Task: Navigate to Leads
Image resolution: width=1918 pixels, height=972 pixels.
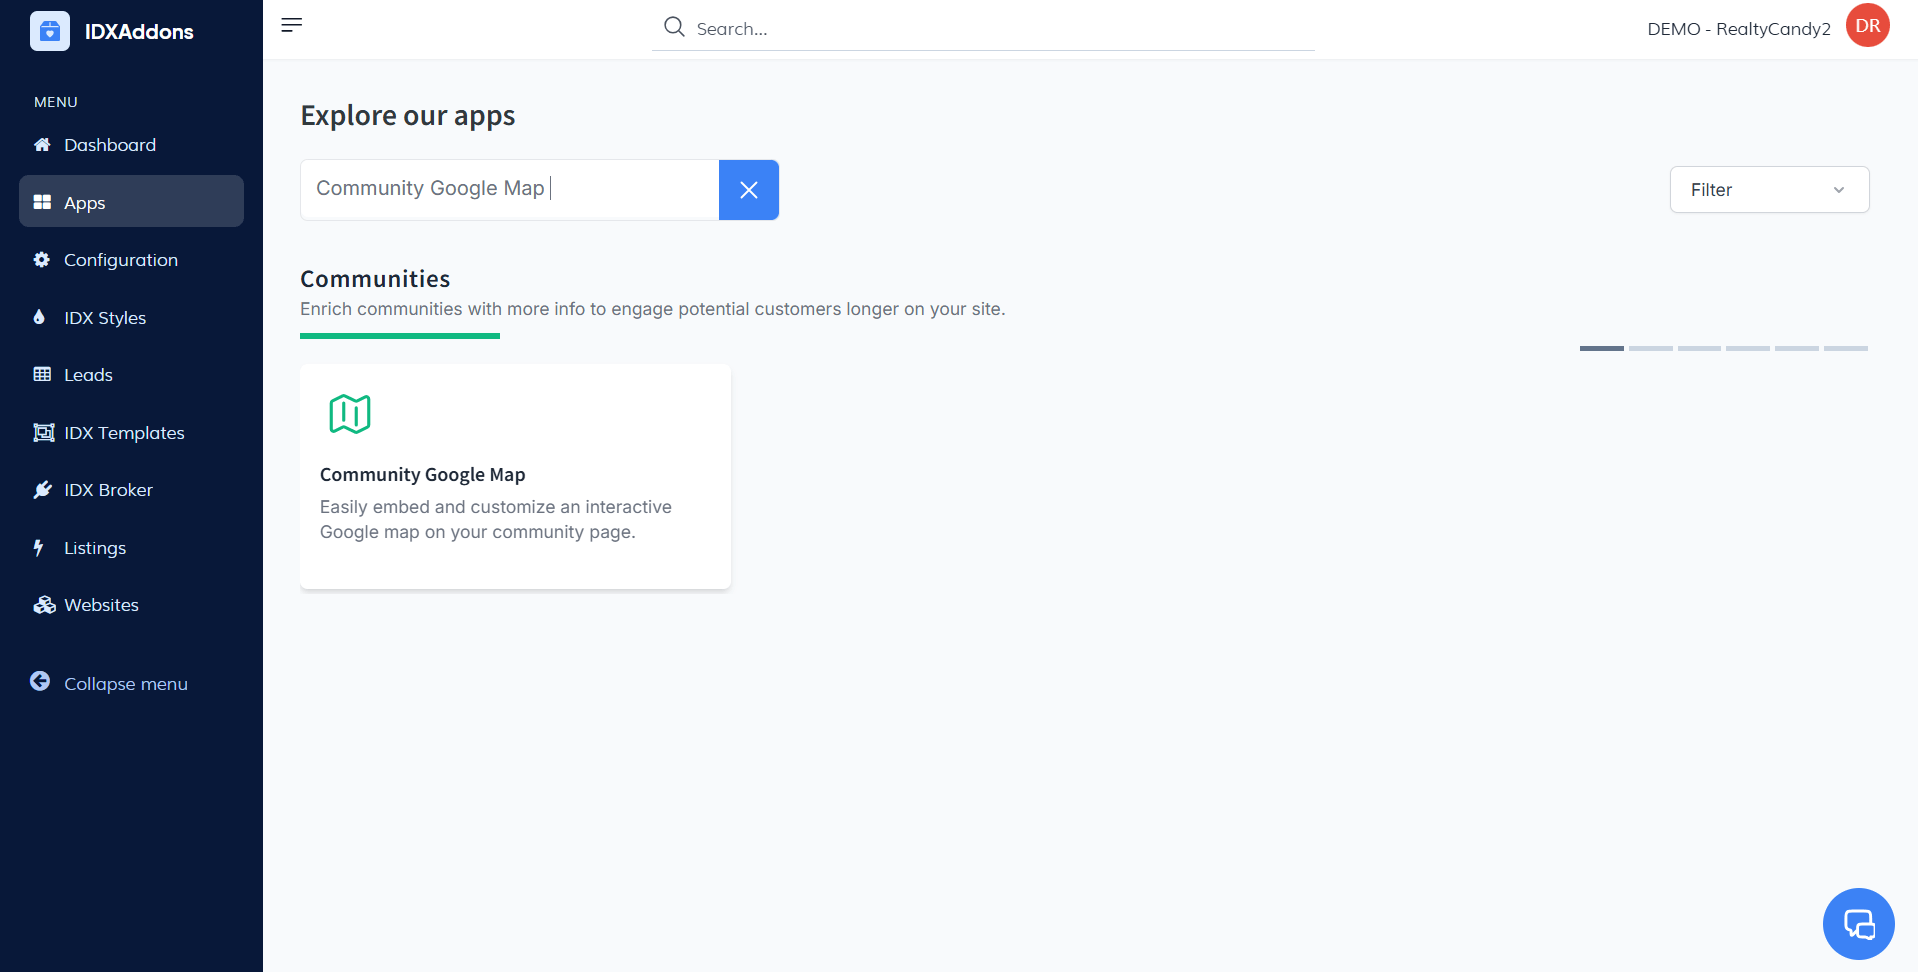Action: (88, 375)
